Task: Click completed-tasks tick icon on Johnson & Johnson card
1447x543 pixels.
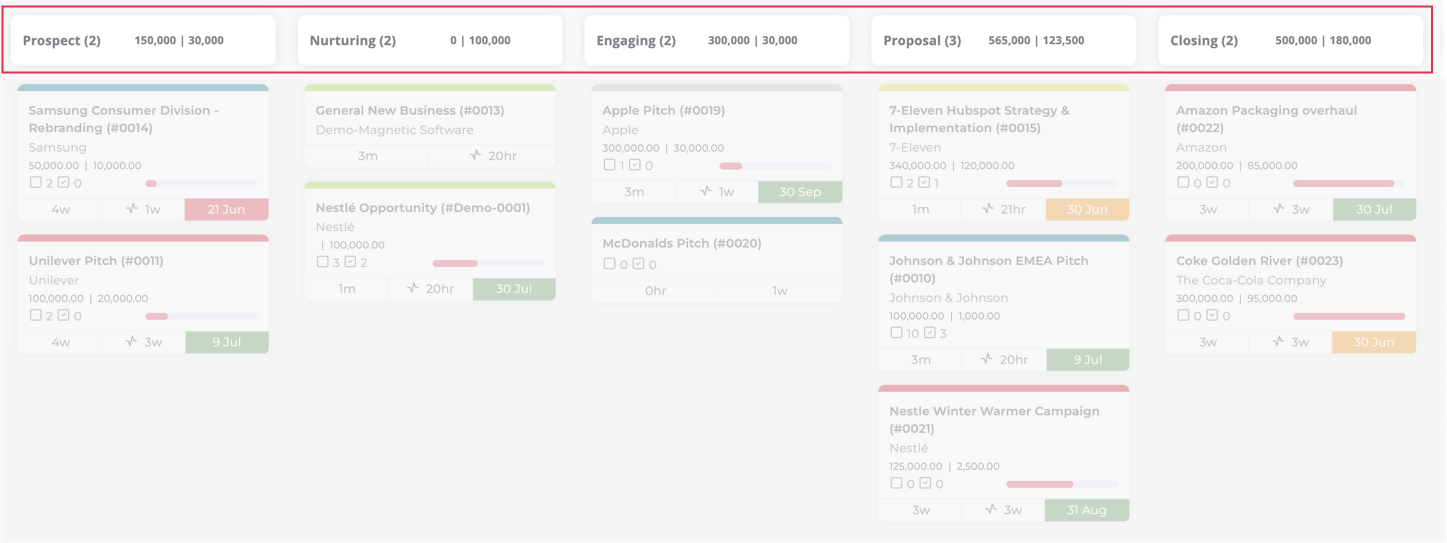Action: [929, 333]
